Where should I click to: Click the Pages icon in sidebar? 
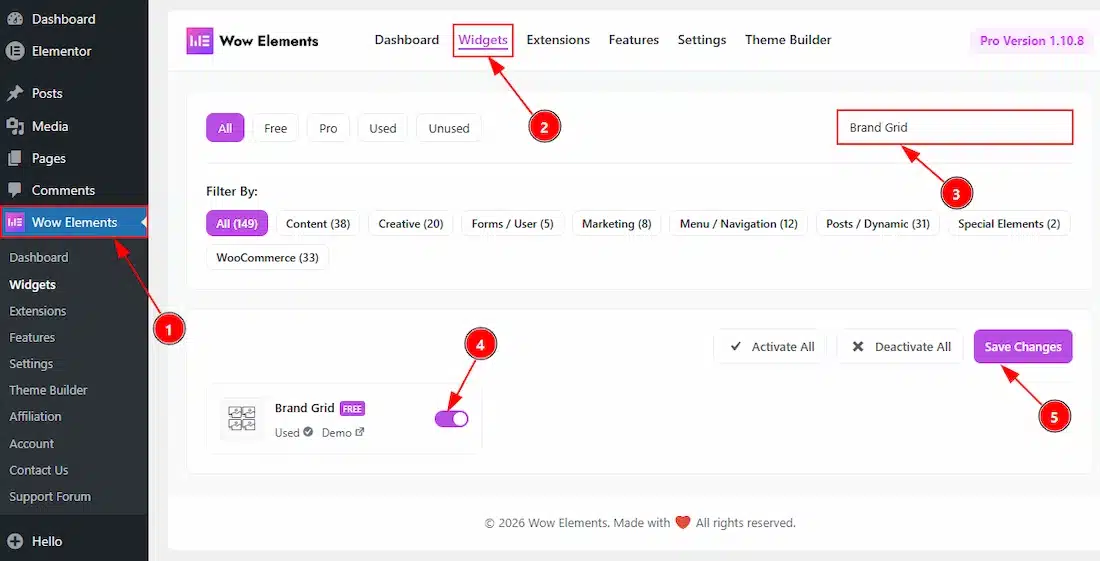pyautogui.click(x=15, y=158)
